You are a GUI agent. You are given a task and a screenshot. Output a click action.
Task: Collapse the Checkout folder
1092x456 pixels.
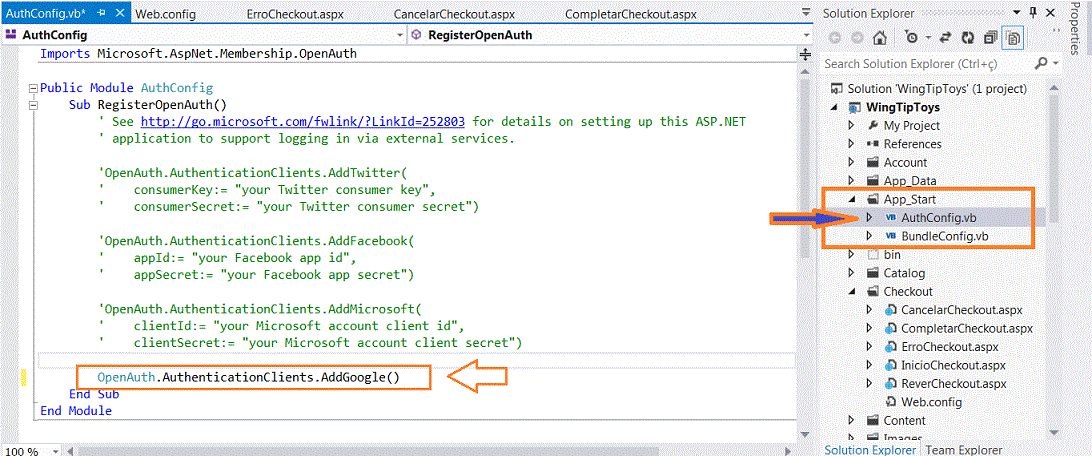pyautogui.click(x=851, y=292)
